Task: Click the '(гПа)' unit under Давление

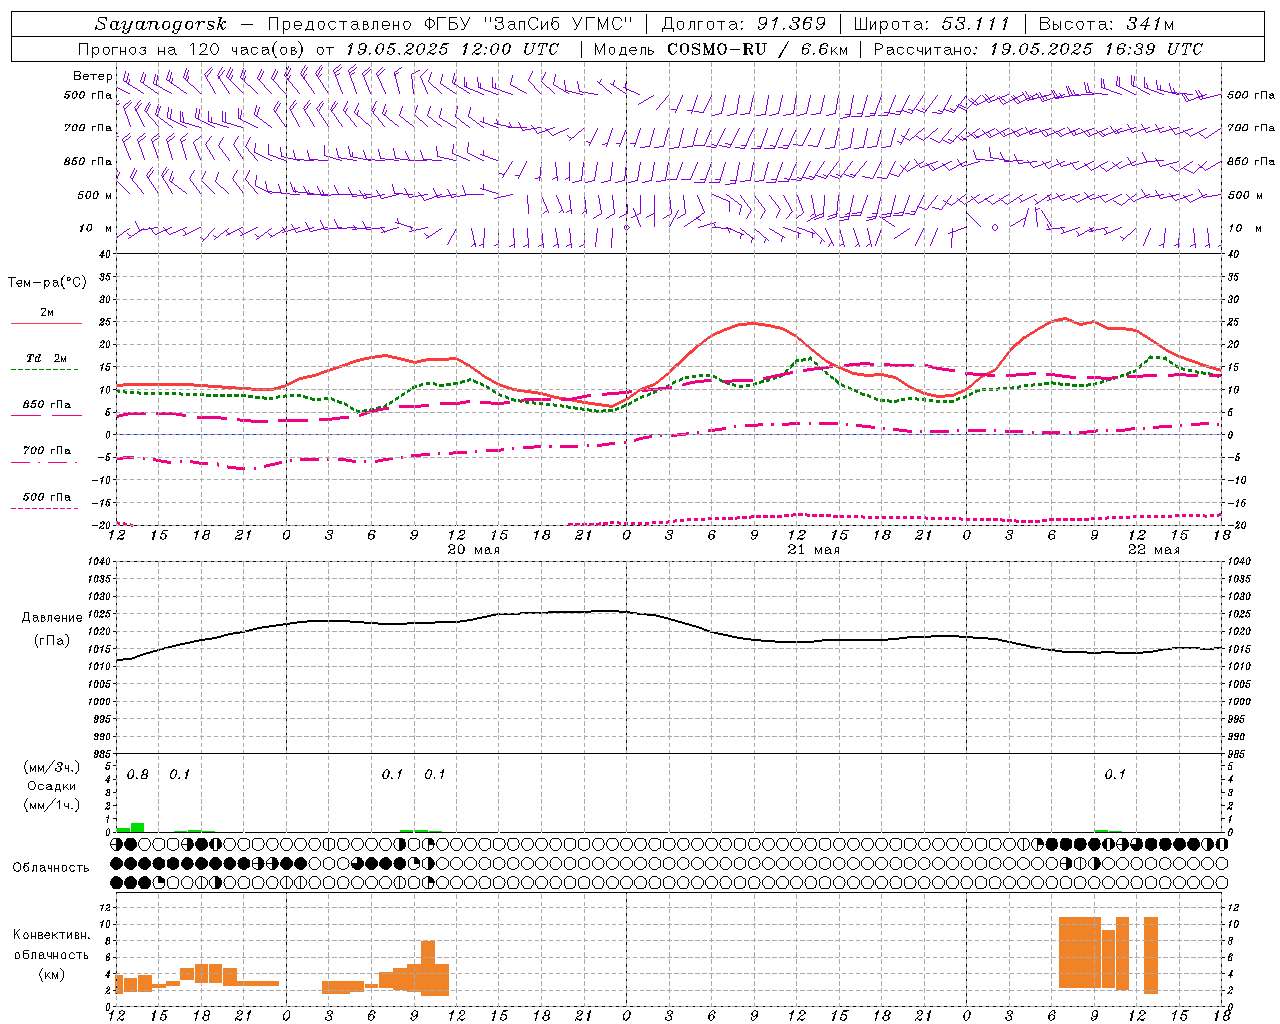Action: [x=52, y=641]
